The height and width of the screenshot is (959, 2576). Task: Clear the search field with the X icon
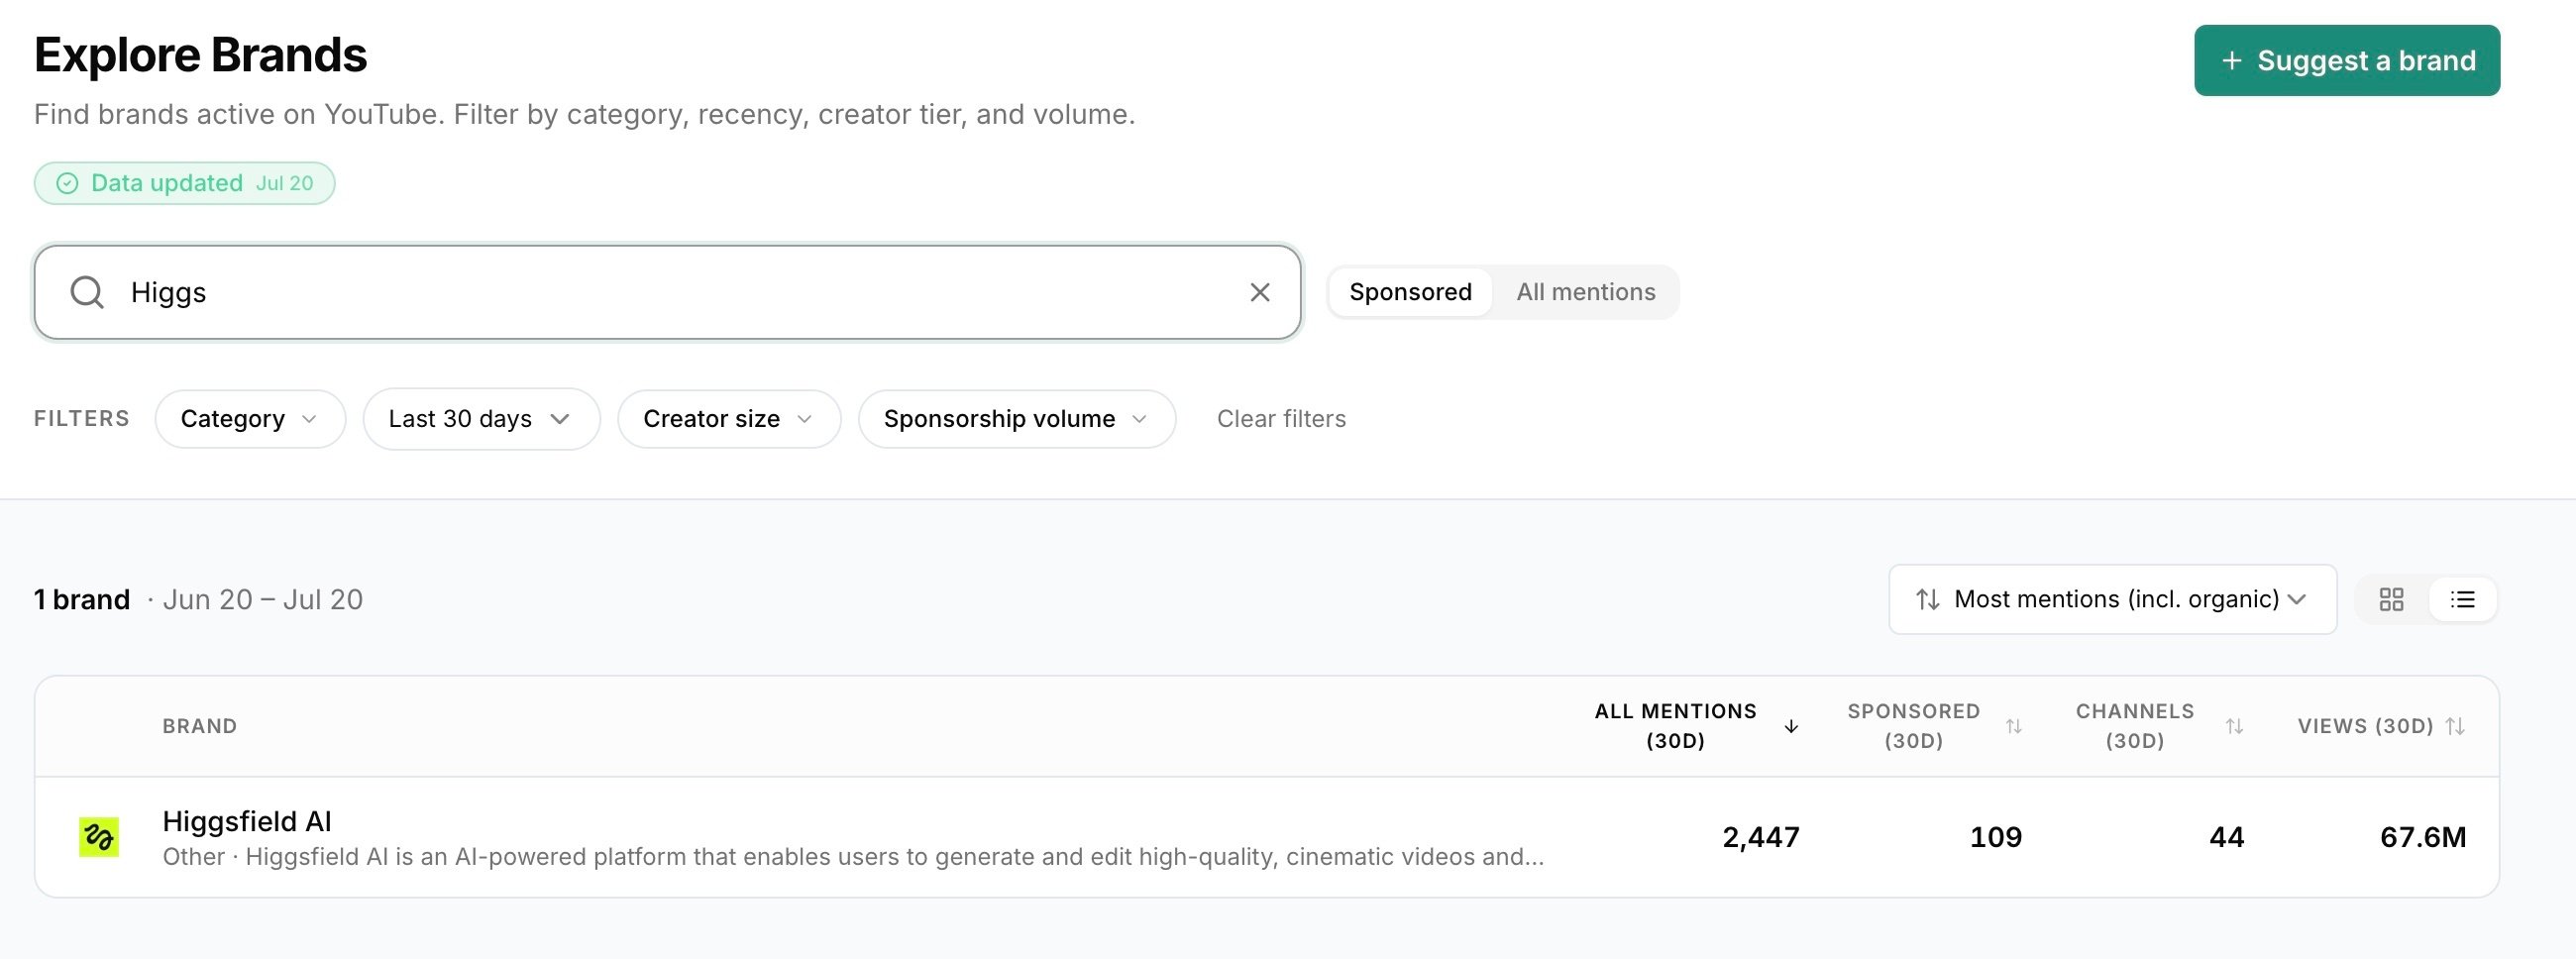coord(1260,292)
